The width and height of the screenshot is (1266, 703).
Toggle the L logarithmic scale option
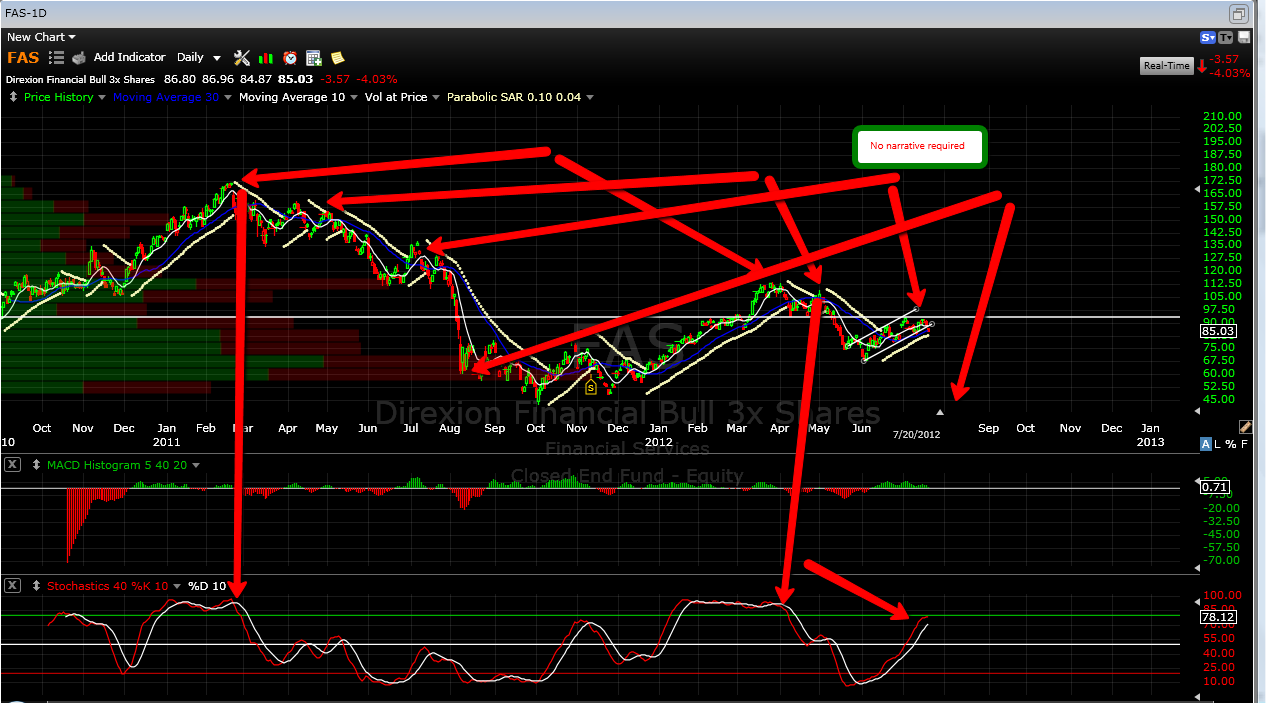tap(1218, 444)
